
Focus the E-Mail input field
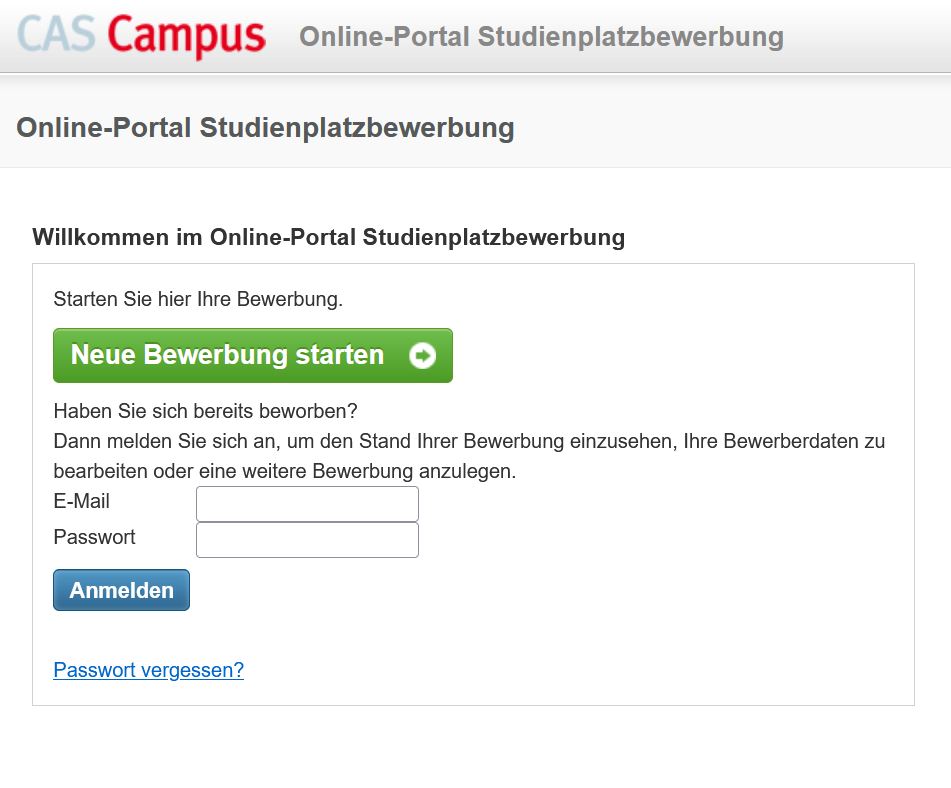tap(307, 503)
